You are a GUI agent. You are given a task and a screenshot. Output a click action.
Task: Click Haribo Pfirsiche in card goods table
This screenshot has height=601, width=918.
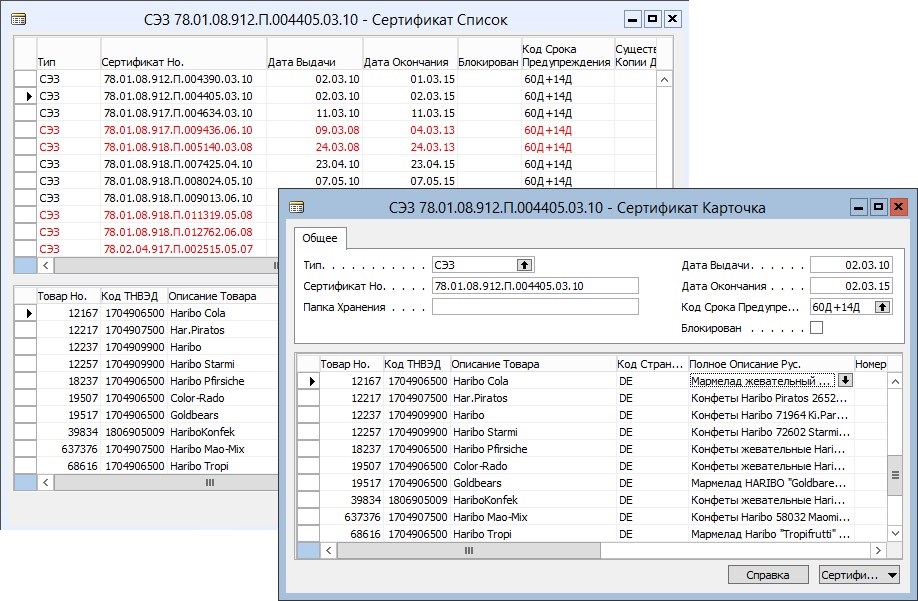coord(490,449)
